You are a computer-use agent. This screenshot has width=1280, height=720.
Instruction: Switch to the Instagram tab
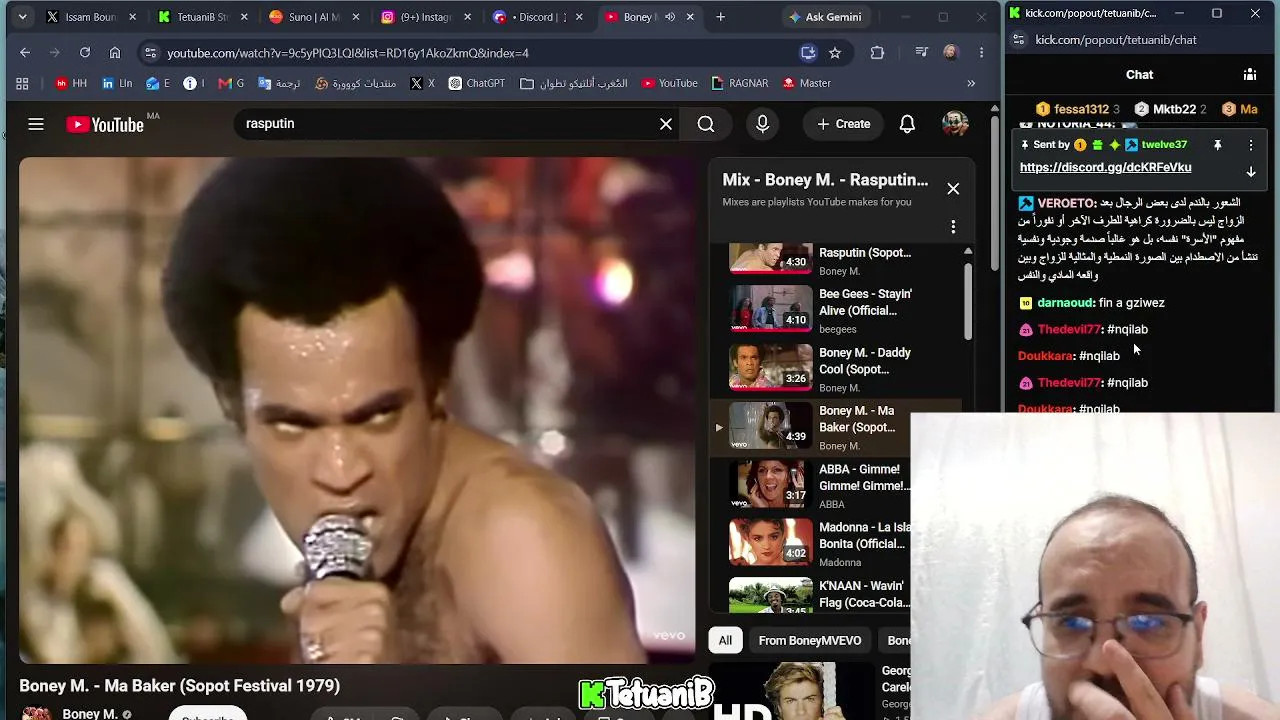click(x=424, y=17)
